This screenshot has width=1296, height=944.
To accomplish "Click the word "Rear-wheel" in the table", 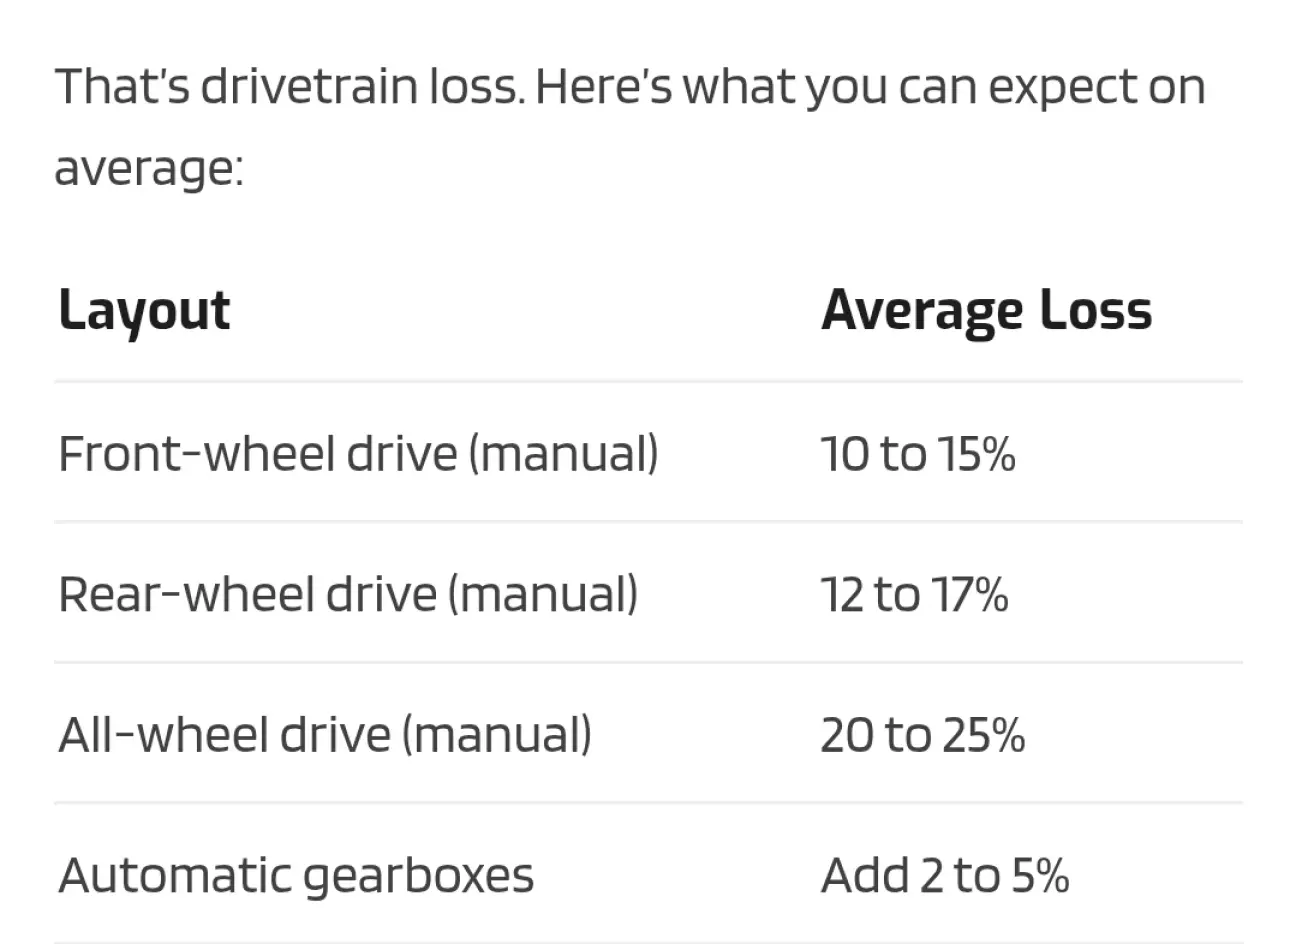I will pyautogui.click(x=186, y=594).
